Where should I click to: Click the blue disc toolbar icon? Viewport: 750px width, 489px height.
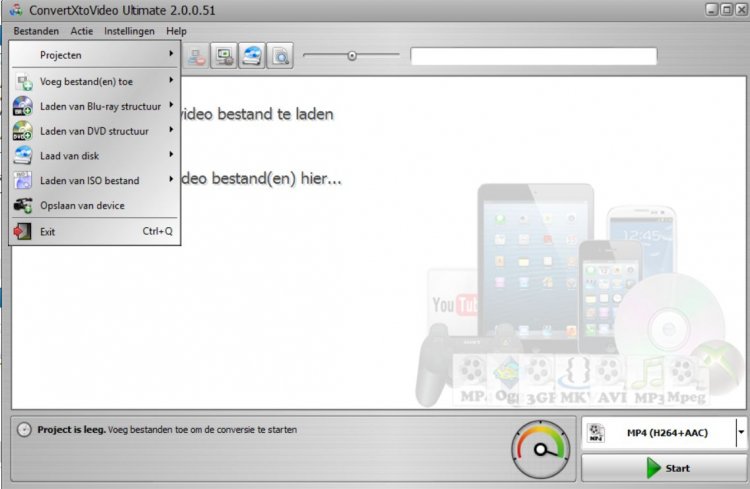[x=252, y=56]
